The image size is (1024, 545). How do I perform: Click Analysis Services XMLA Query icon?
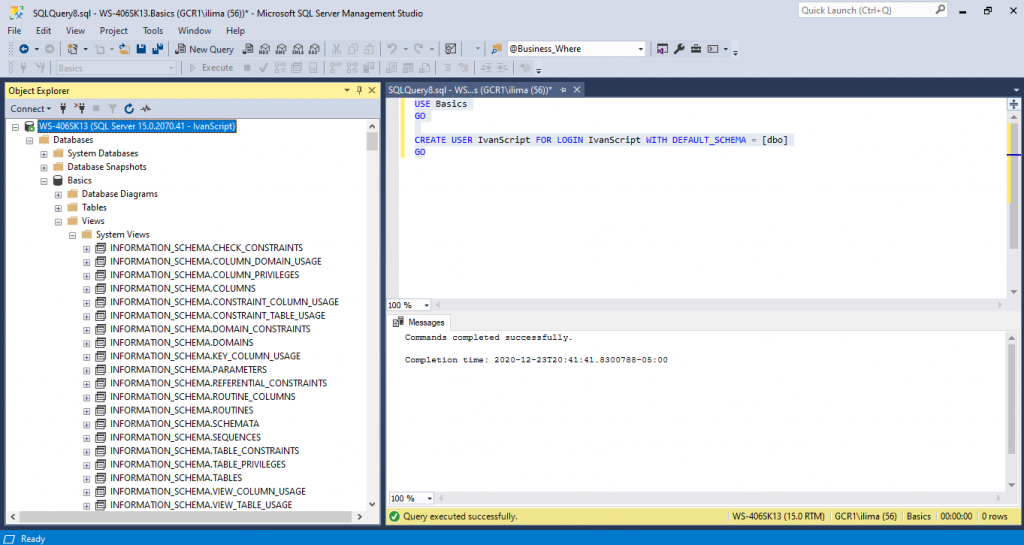point(298,49)
